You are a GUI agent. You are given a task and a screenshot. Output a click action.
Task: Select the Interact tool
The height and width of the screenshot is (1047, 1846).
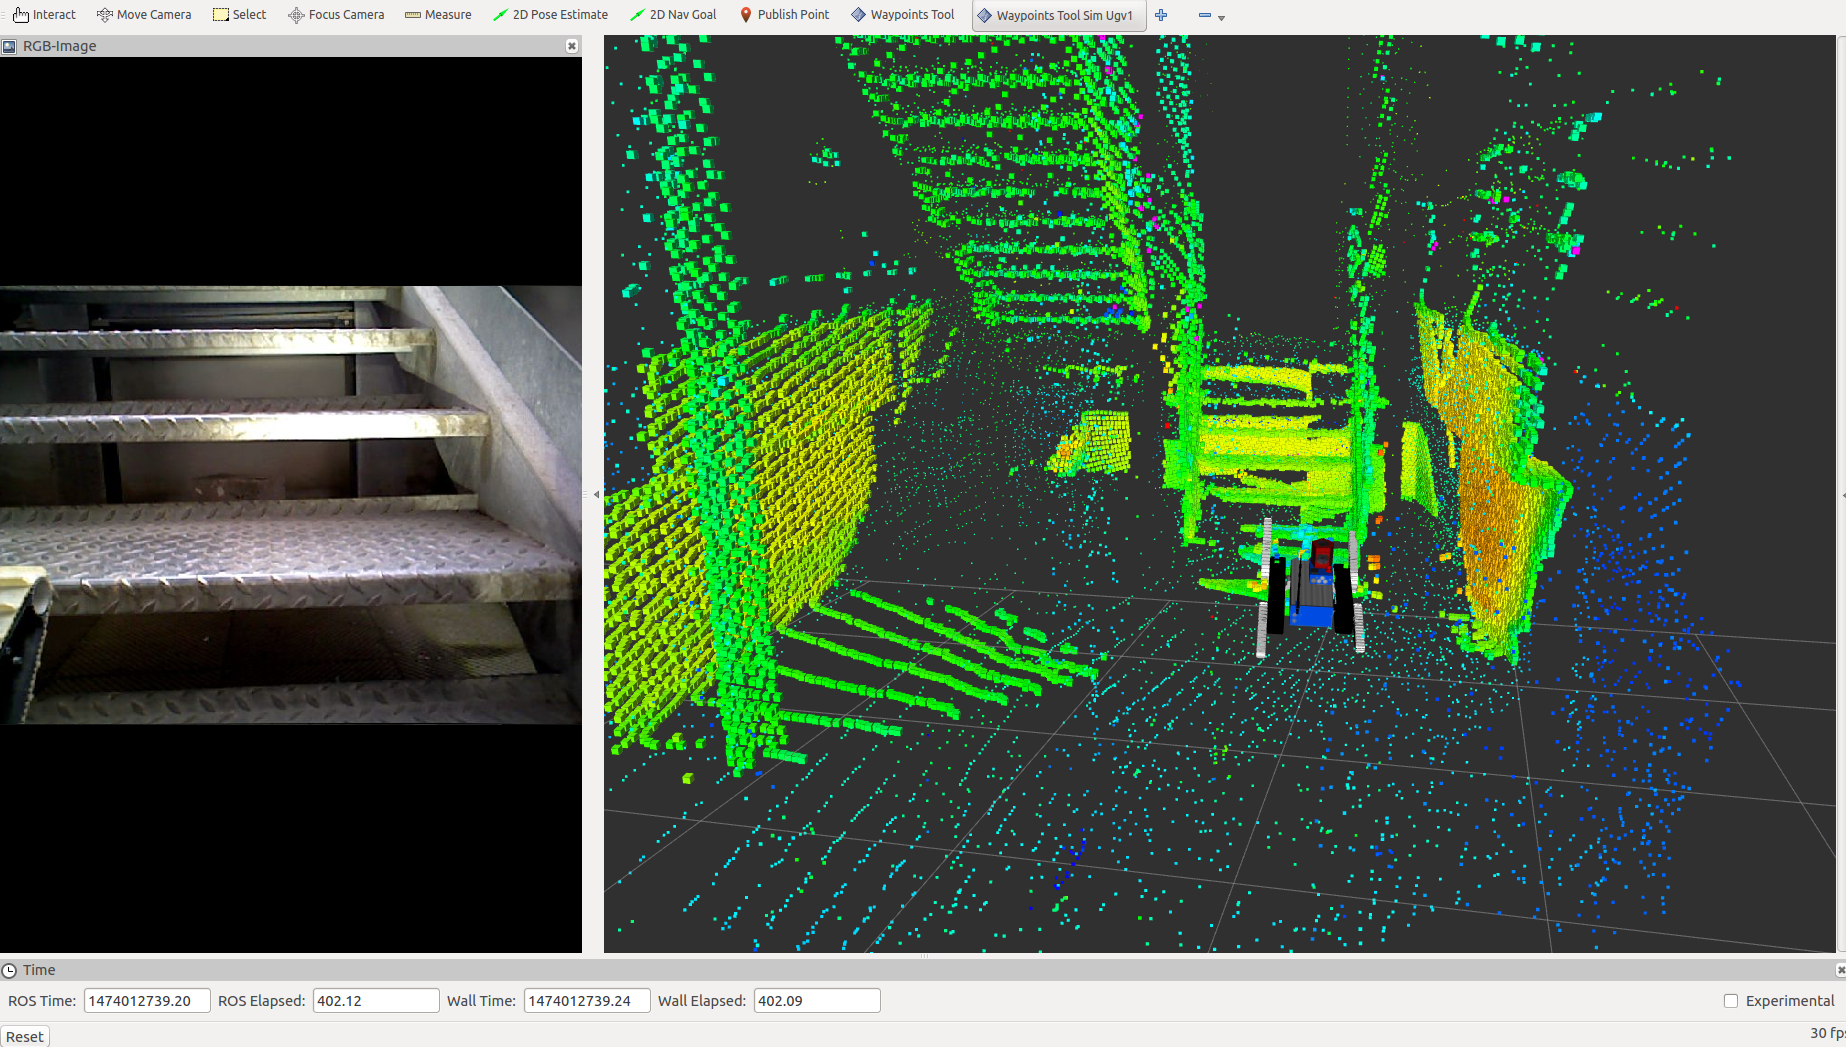(x=44, y=15)
